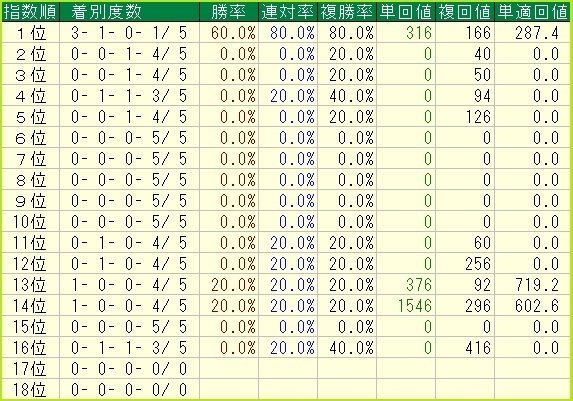This screenshot has height=401, width=573.
Task: Click the 着別度数 cell in 17位 row
Action: point(129,369)
